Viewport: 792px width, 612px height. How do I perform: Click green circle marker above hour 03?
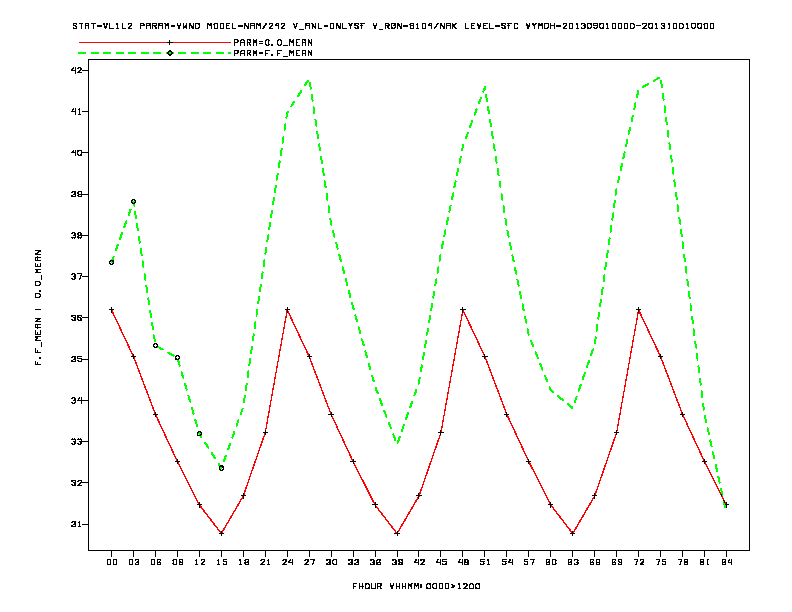(133, 201)
